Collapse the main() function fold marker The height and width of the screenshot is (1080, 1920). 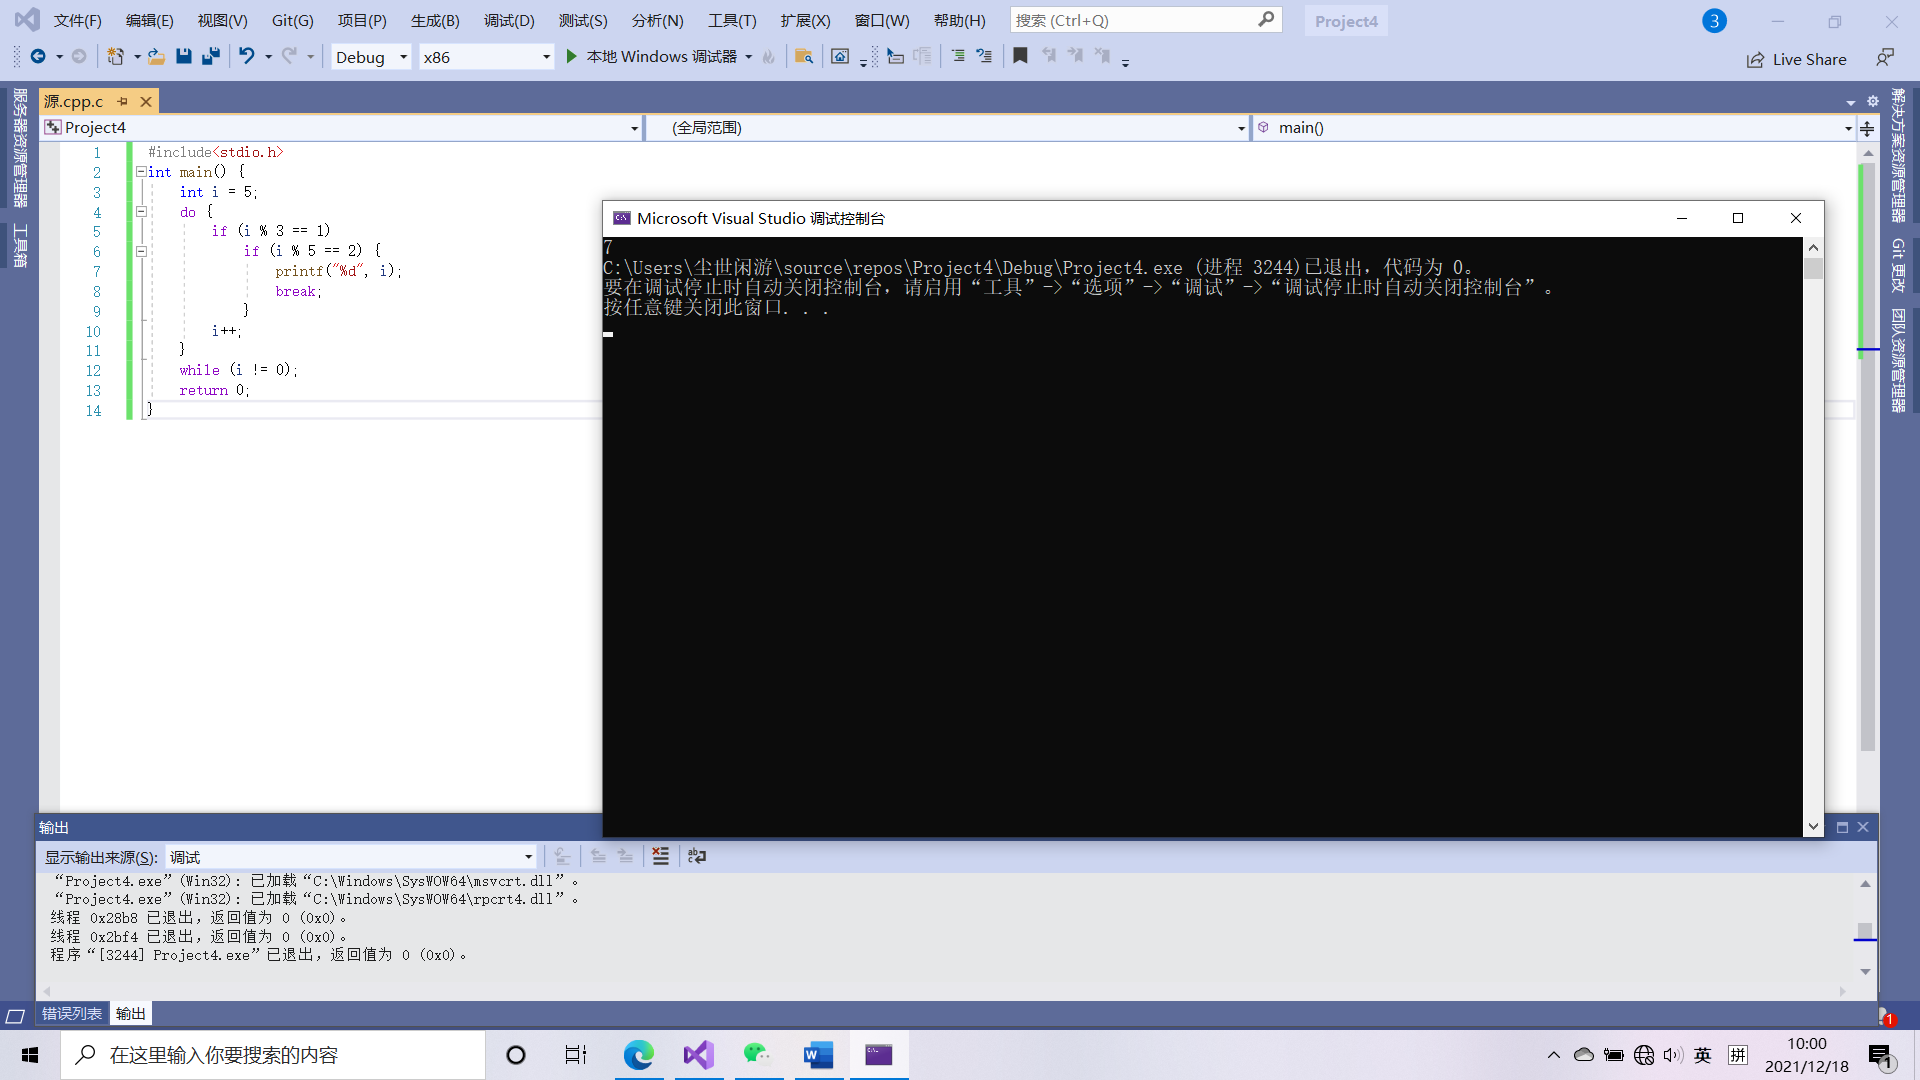tap(141, 172)
